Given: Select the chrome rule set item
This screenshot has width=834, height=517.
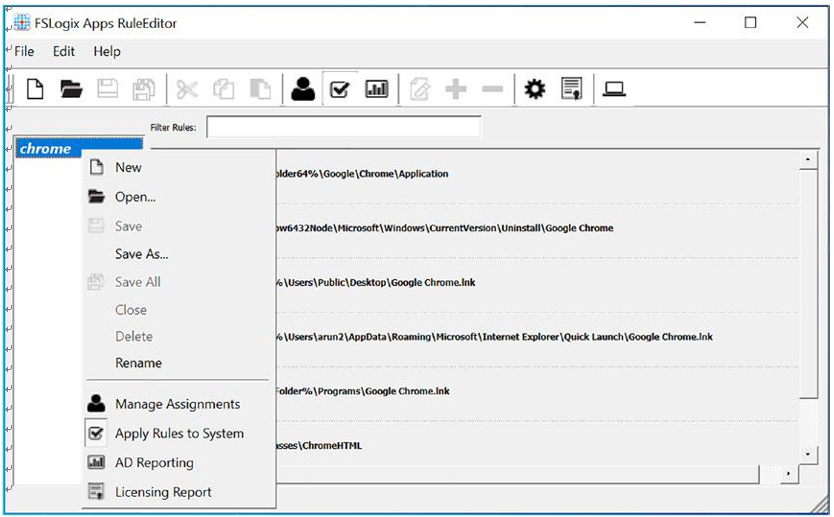Looking at the screenshot, I should click(x=79, y=148).
